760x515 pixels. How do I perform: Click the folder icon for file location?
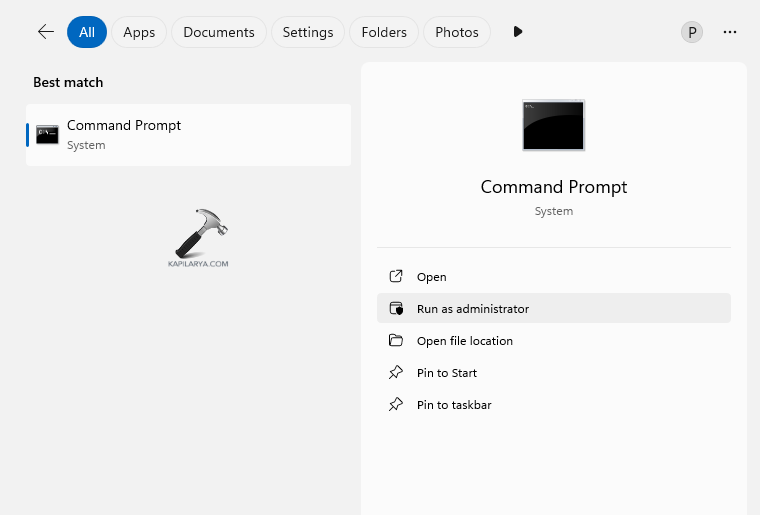tap(396, 341)
